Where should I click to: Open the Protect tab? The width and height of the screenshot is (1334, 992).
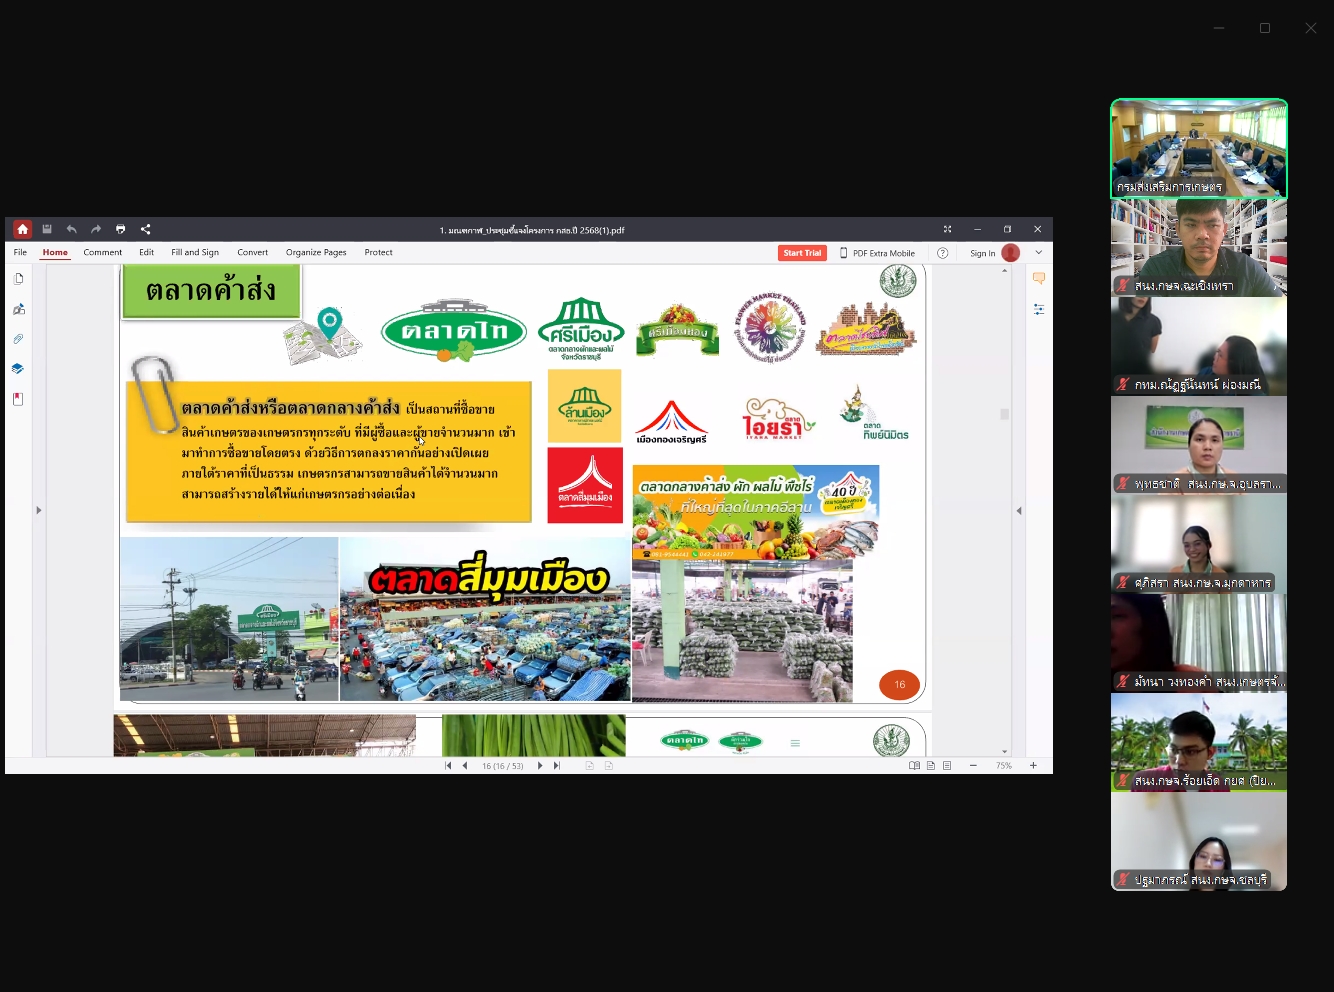(379, 253)
